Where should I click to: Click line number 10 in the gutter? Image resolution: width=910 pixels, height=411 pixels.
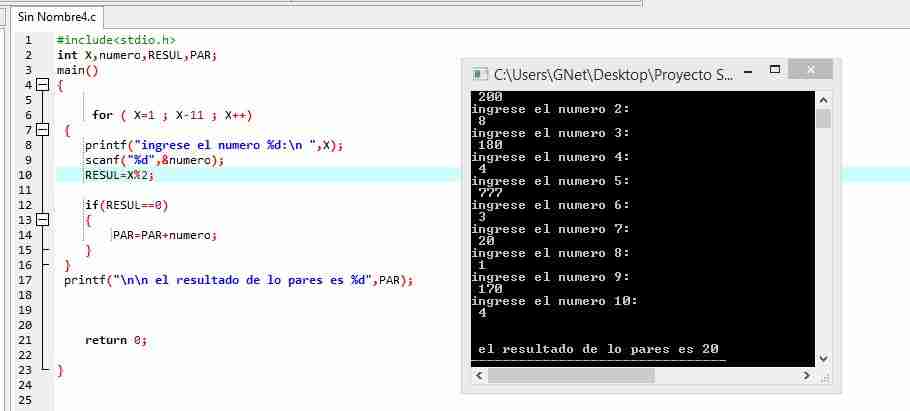pyautogui.click(x=25, y=175)
